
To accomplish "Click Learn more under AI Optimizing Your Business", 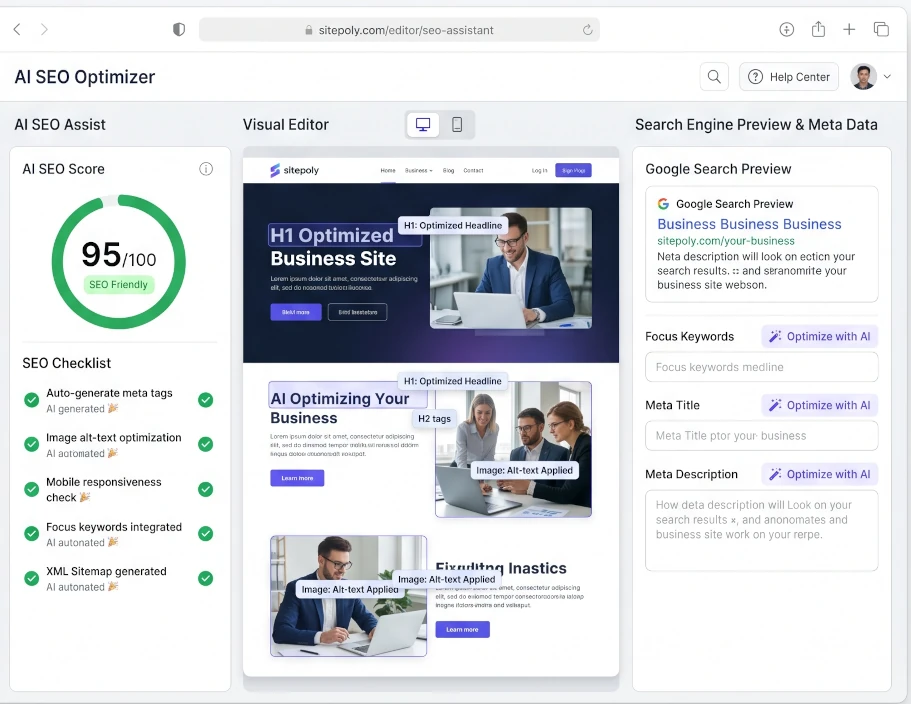I will coord(297,478).
